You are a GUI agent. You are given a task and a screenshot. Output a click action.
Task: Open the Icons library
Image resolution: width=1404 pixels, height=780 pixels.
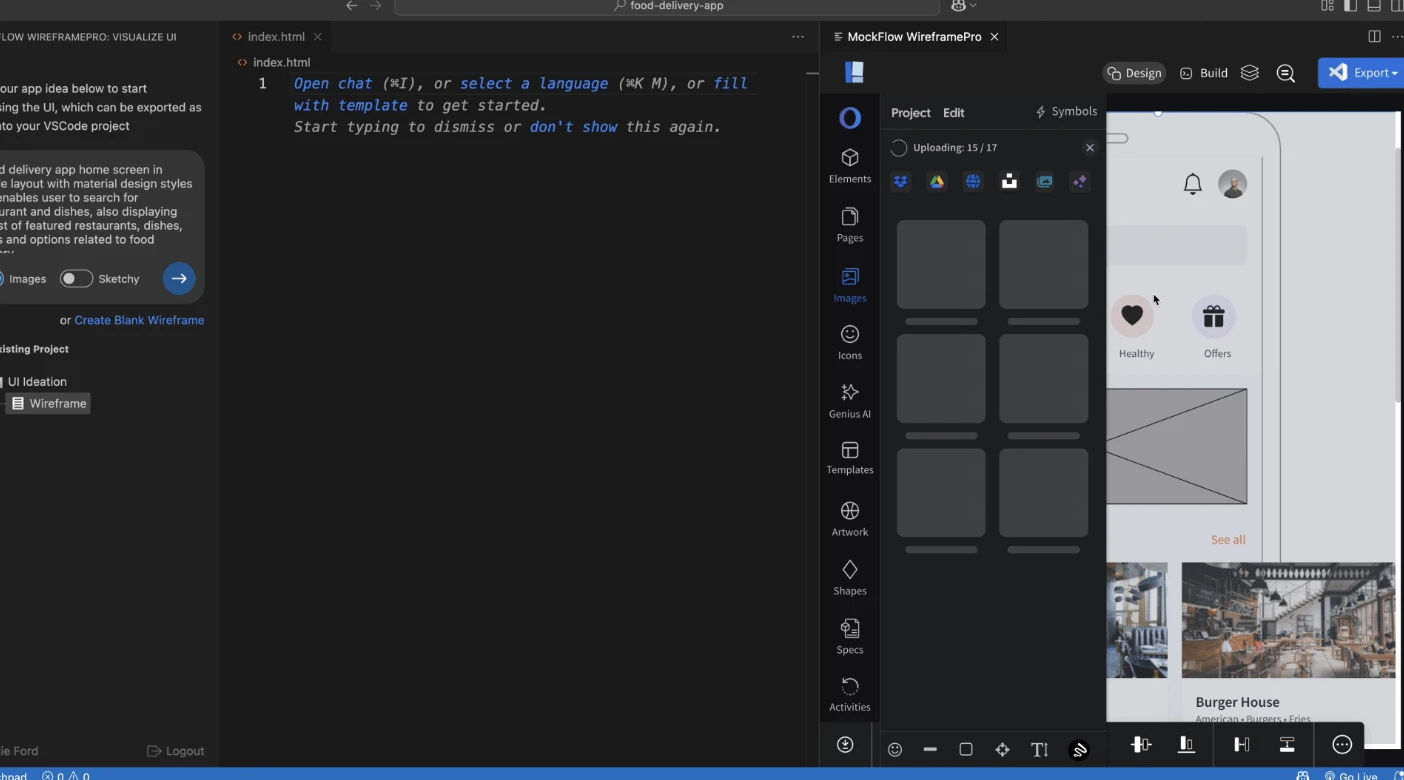coord(849,341)
